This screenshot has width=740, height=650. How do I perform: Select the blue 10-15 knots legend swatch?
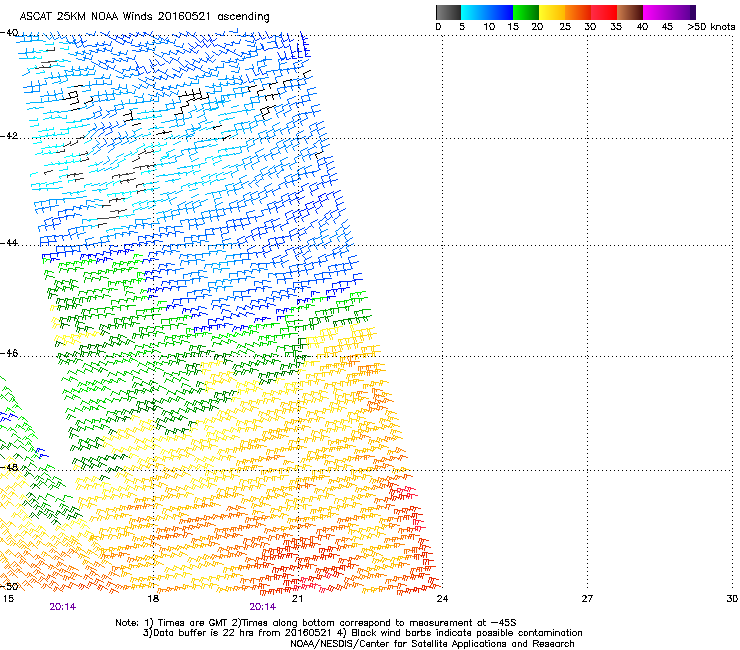pos(500,12)
